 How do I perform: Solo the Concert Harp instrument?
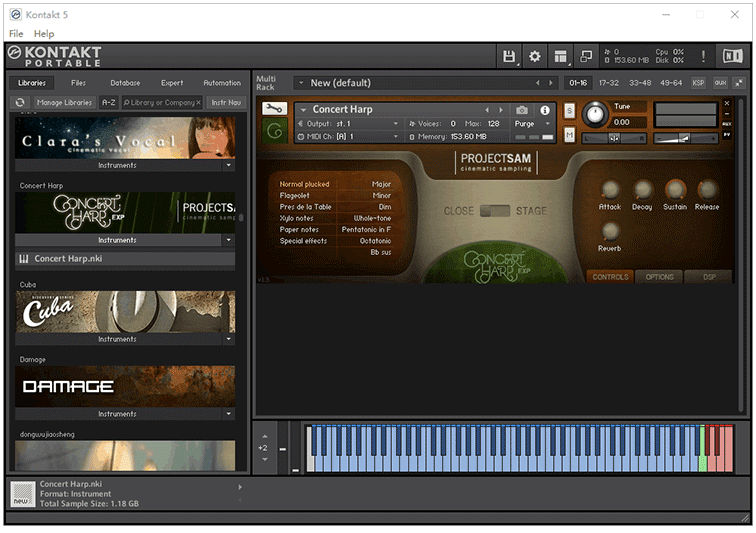pyautogui.click(x=569, y=111)
